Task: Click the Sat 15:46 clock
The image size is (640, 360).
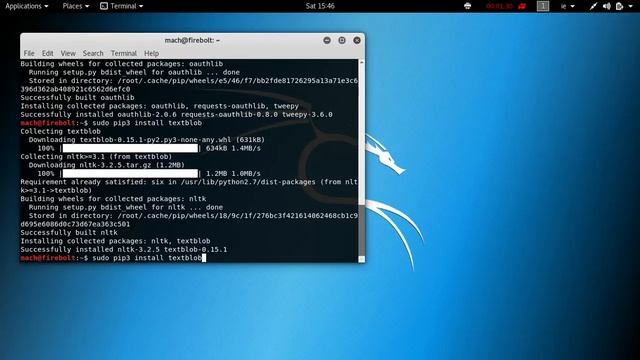Action: point(320,6)
